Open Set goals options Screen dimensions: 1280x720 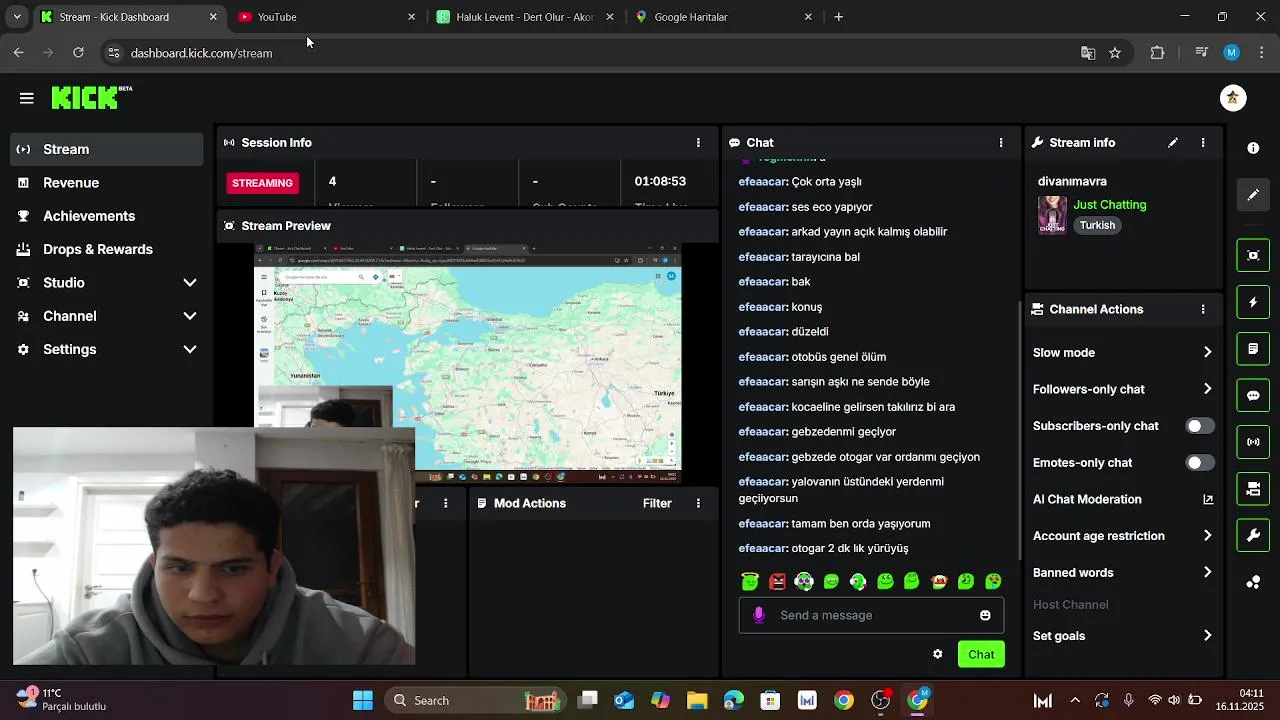click(1123, 636)
